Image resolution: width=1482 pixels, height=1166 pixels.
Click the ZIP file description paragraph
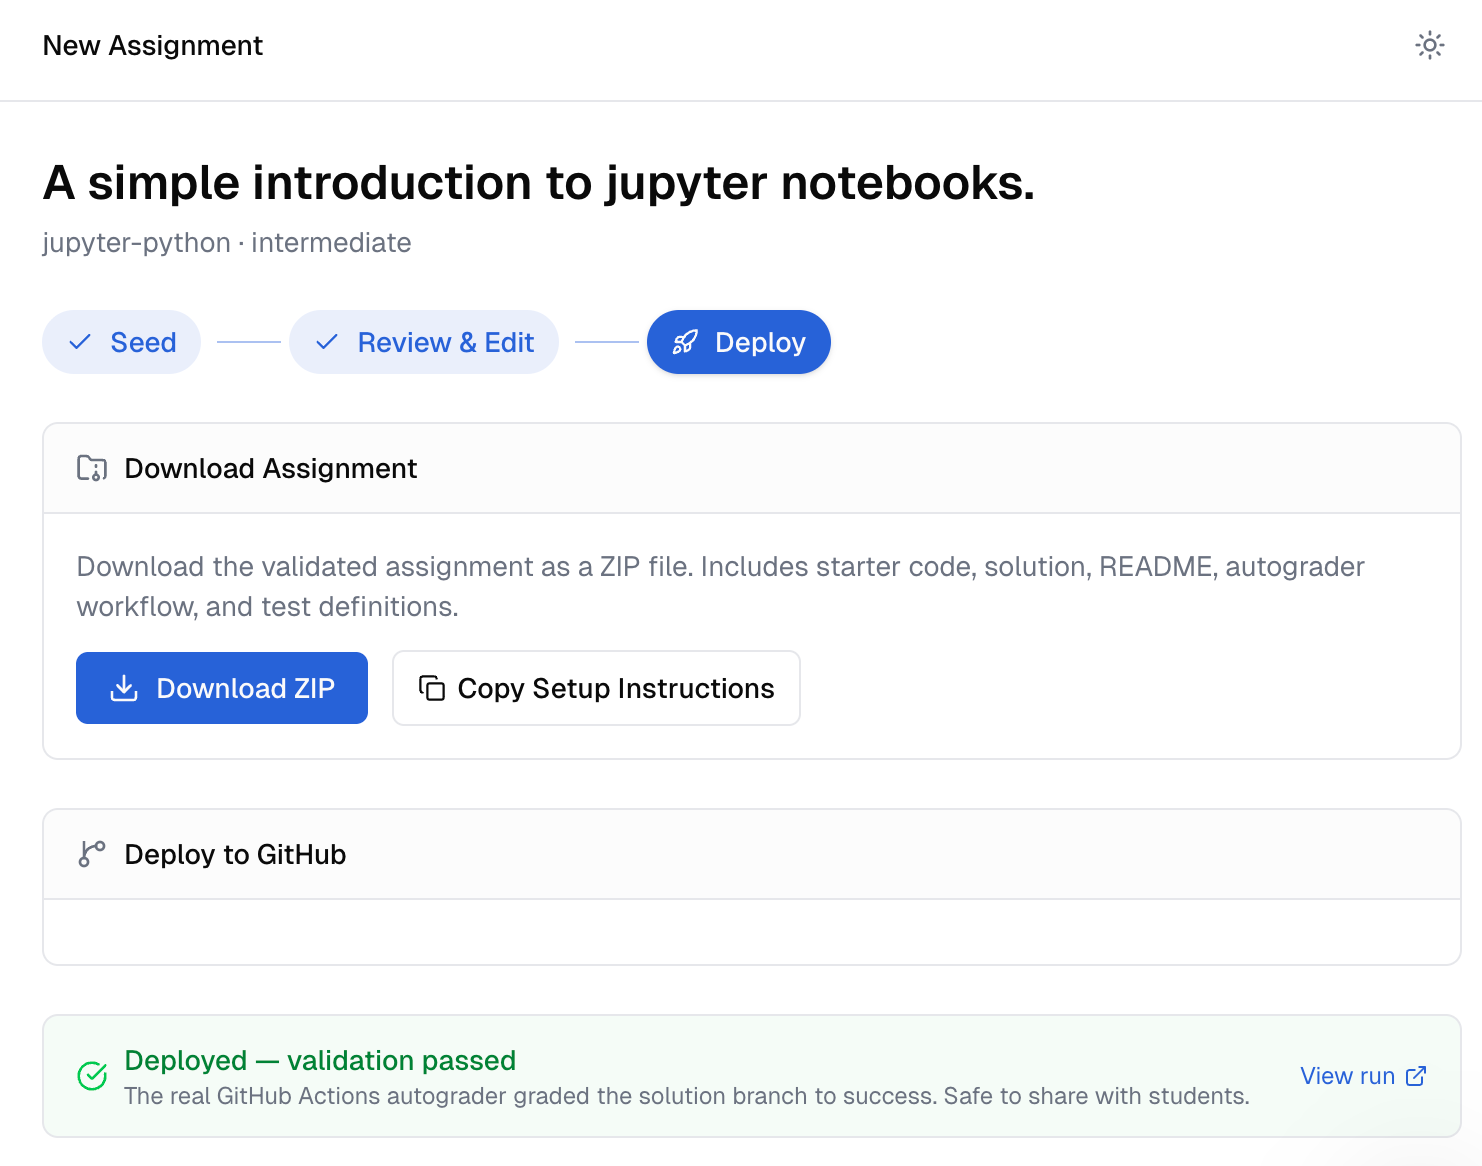[x=721, y=587]
